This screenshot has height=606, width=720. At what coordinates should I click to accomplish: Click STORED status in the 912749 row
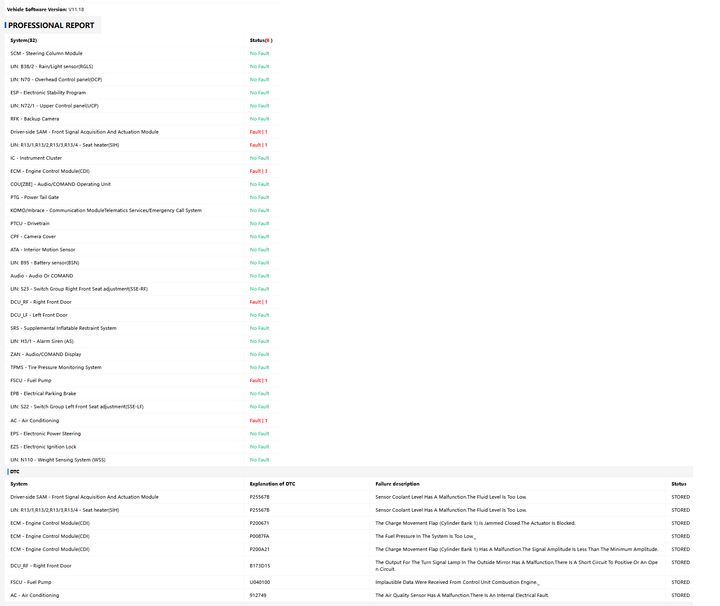point(681,595)
